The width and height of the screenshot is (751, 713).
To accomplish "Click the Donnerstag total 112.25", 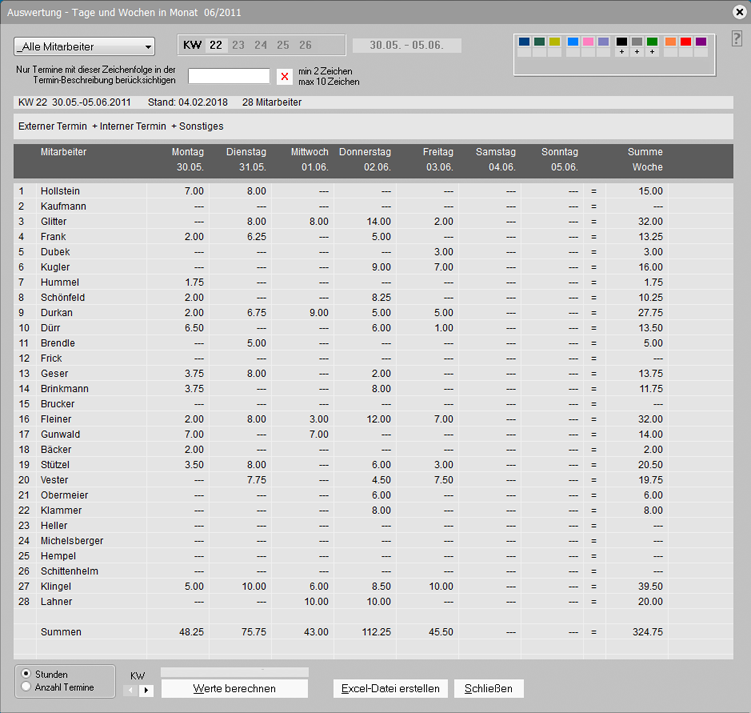I will pyautogui.click(x=376, y=632).
